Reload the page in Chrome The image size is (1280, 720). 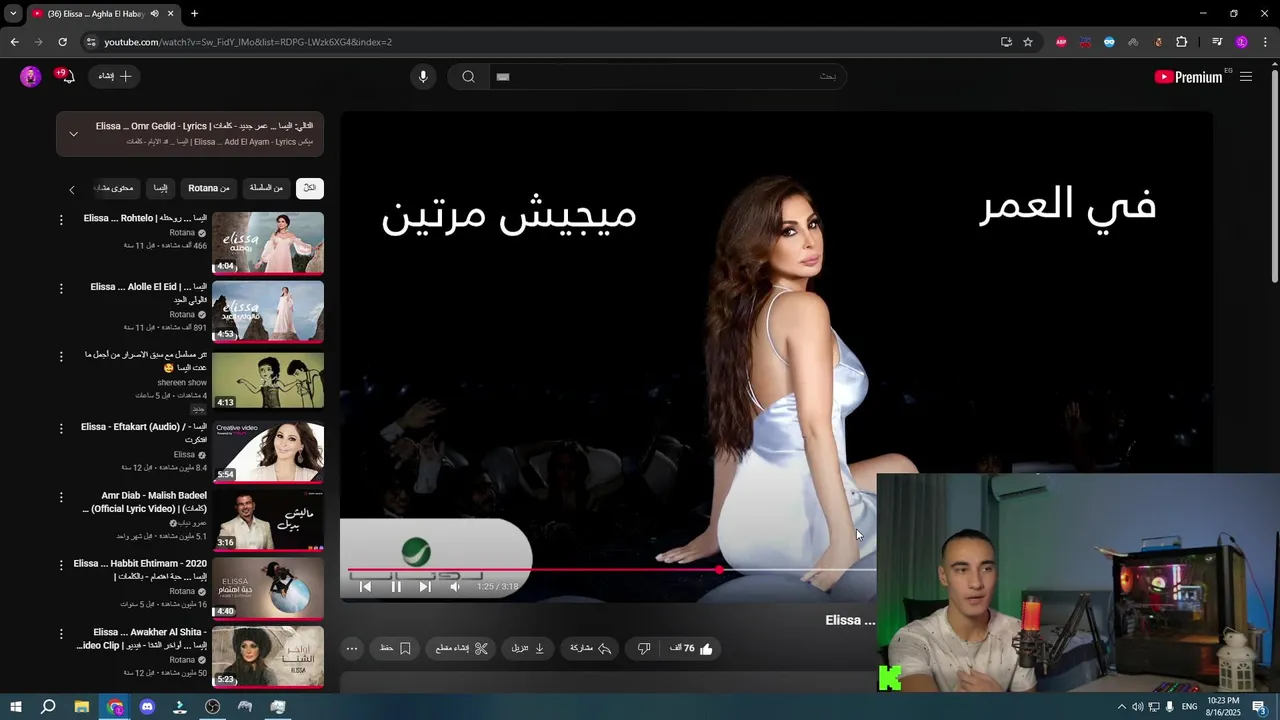(x=62, y=42)
